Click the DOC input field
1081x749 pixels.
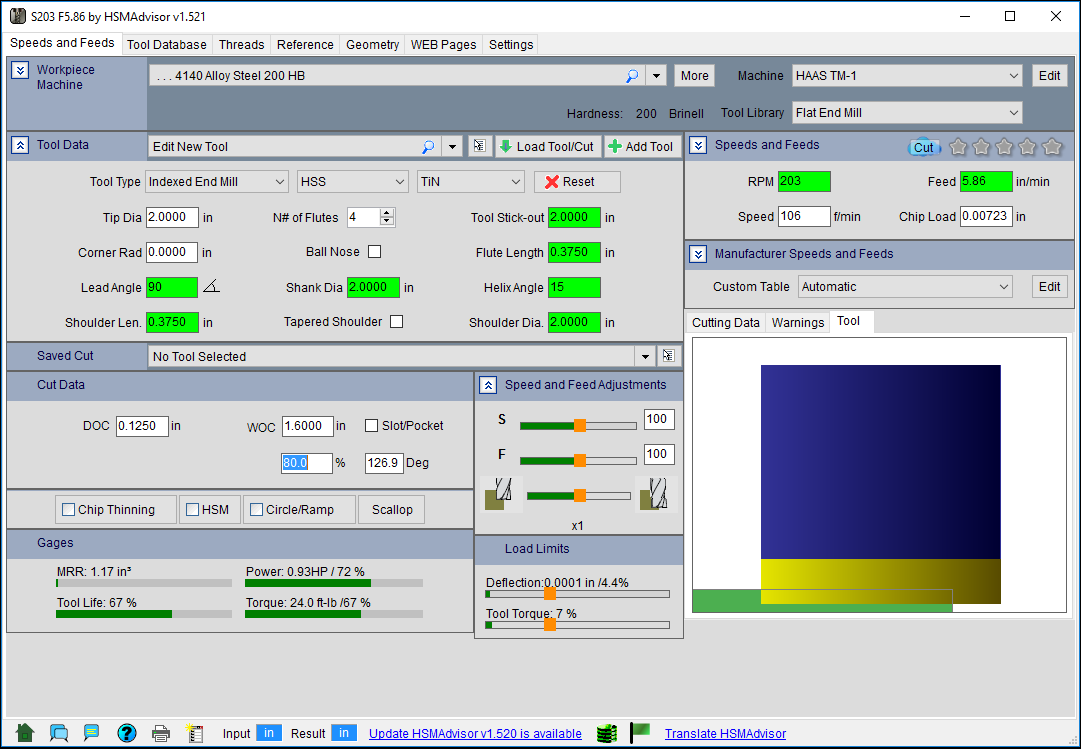coord(141,426)
